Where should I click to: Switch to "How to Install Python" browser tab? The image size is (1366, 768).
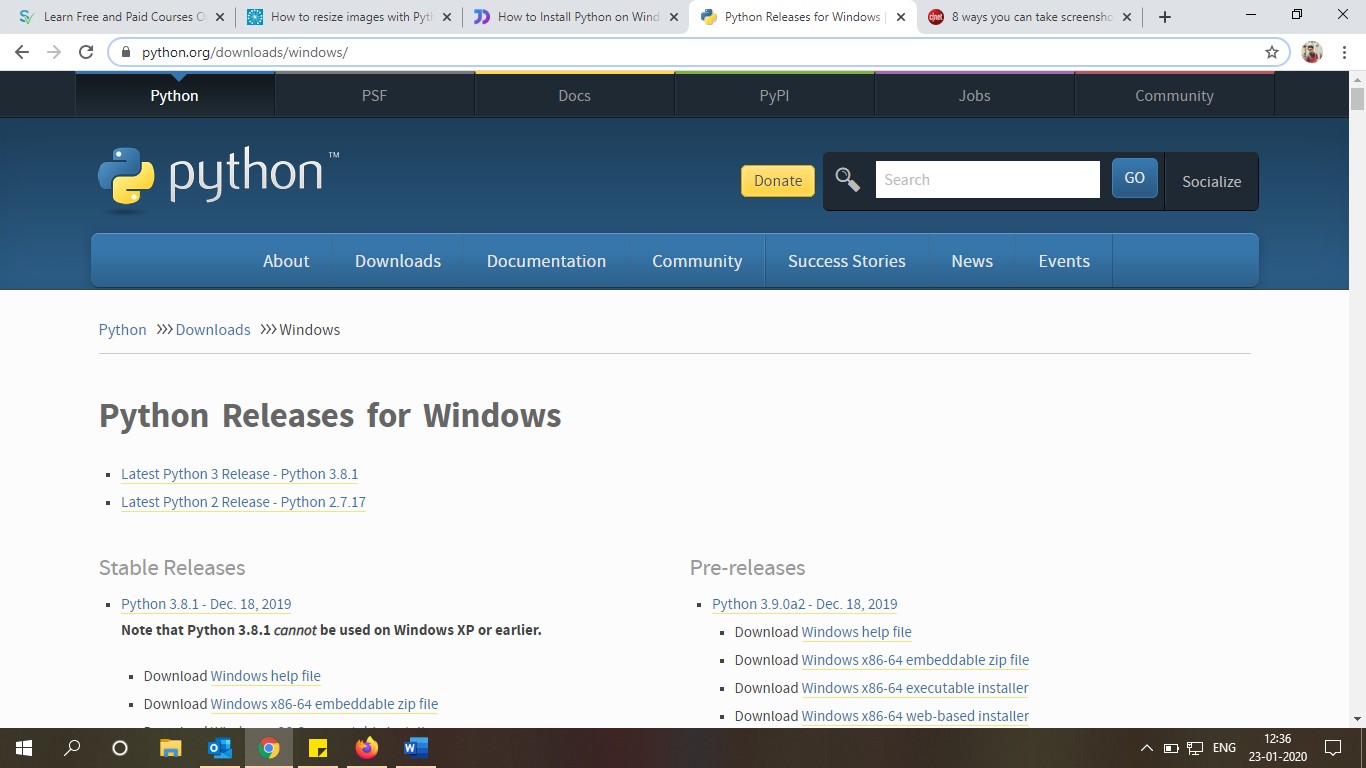(x=575, y=17)
